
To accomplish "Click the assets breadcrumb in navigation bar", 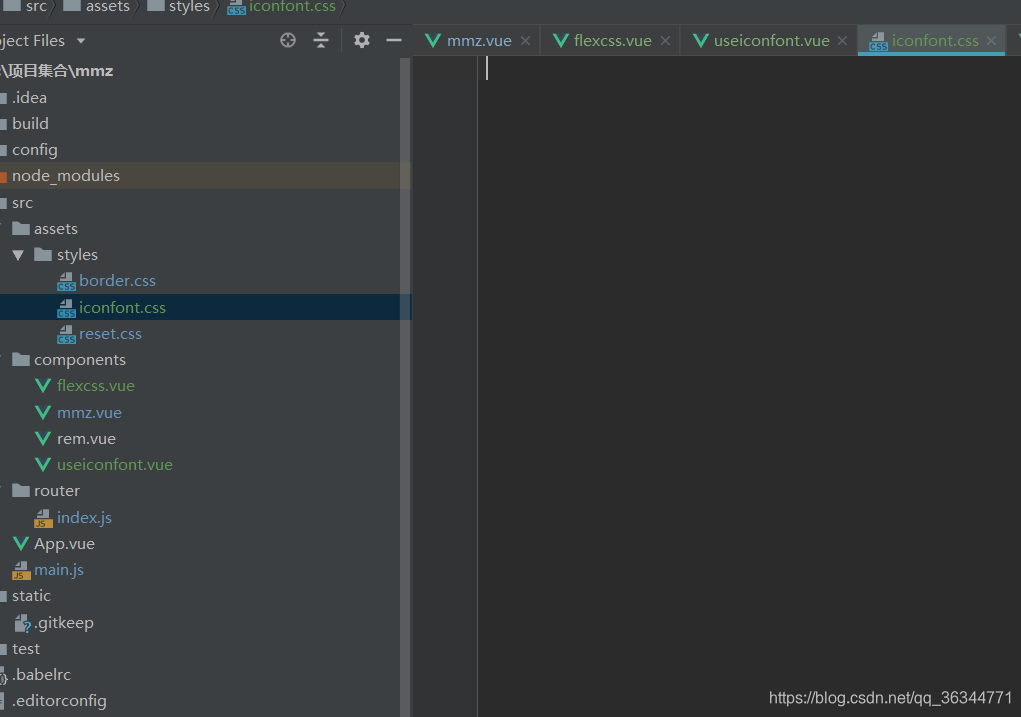I will tap(107, 7).
